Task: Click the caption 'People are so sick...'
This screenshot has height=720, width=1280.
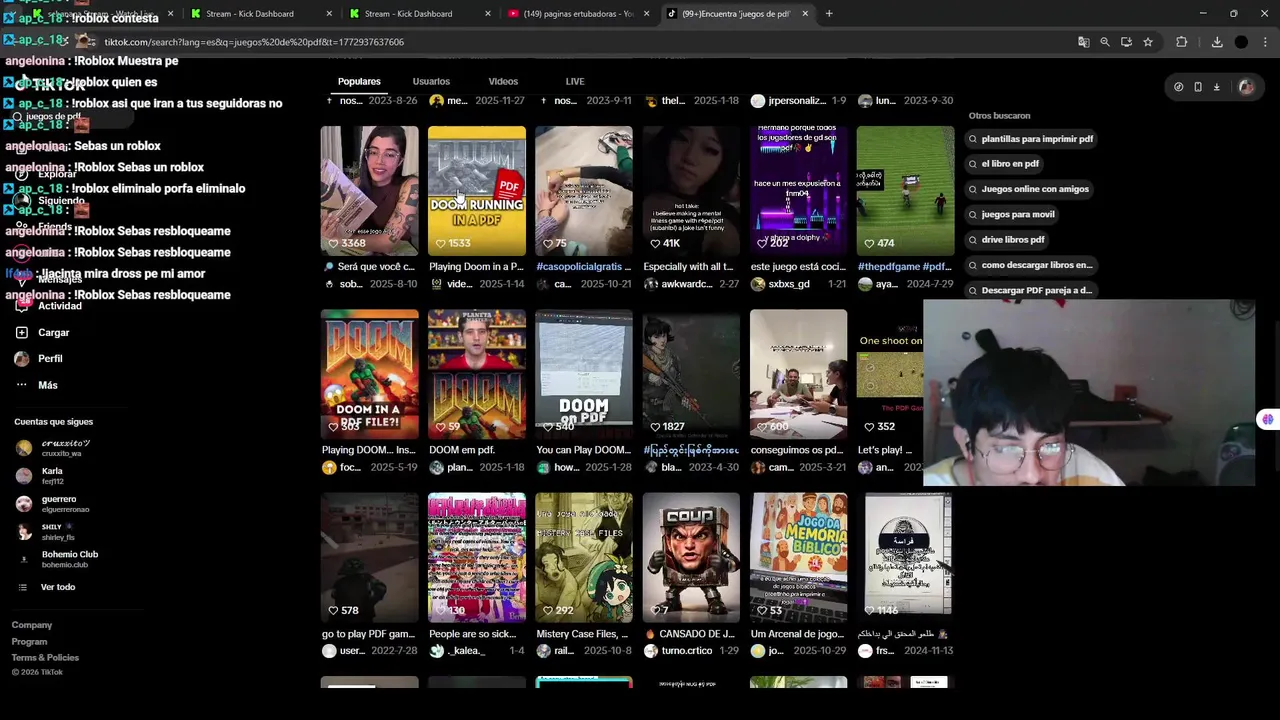Action: pyautogui.click(x=473, y=634)
